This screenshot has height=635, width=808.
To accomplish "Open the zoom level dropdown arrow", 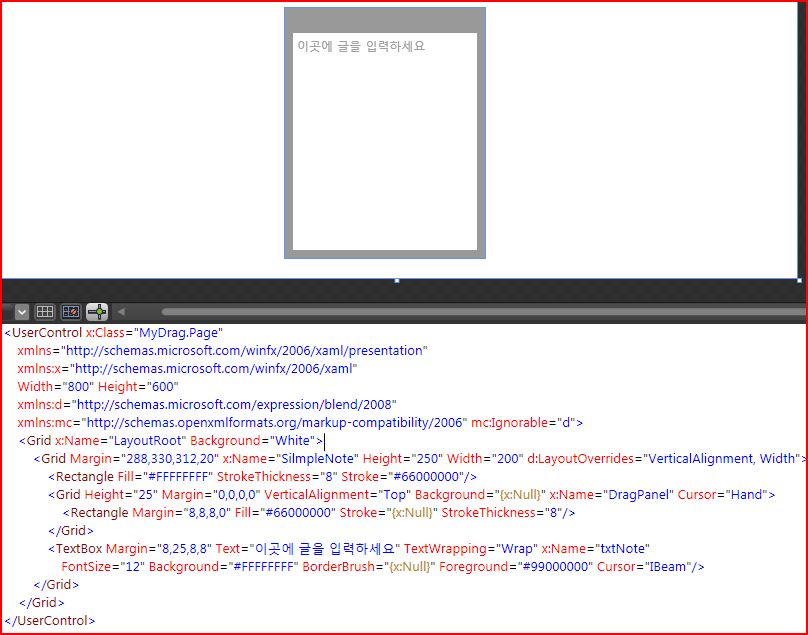I will [x=22, y=311].
